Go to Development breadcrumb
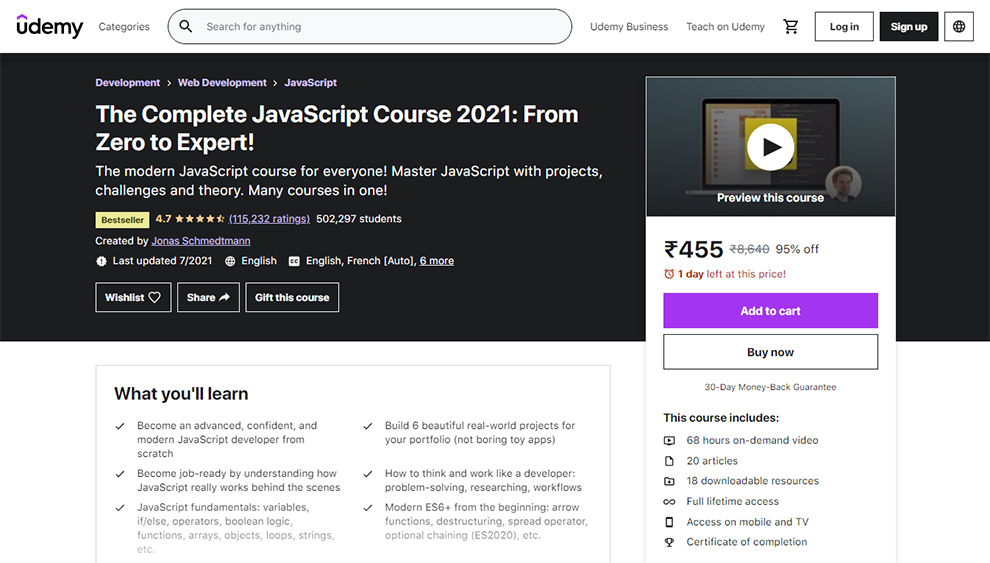The image size is (990, 563). pyautogui.click(x=128, y=83)
